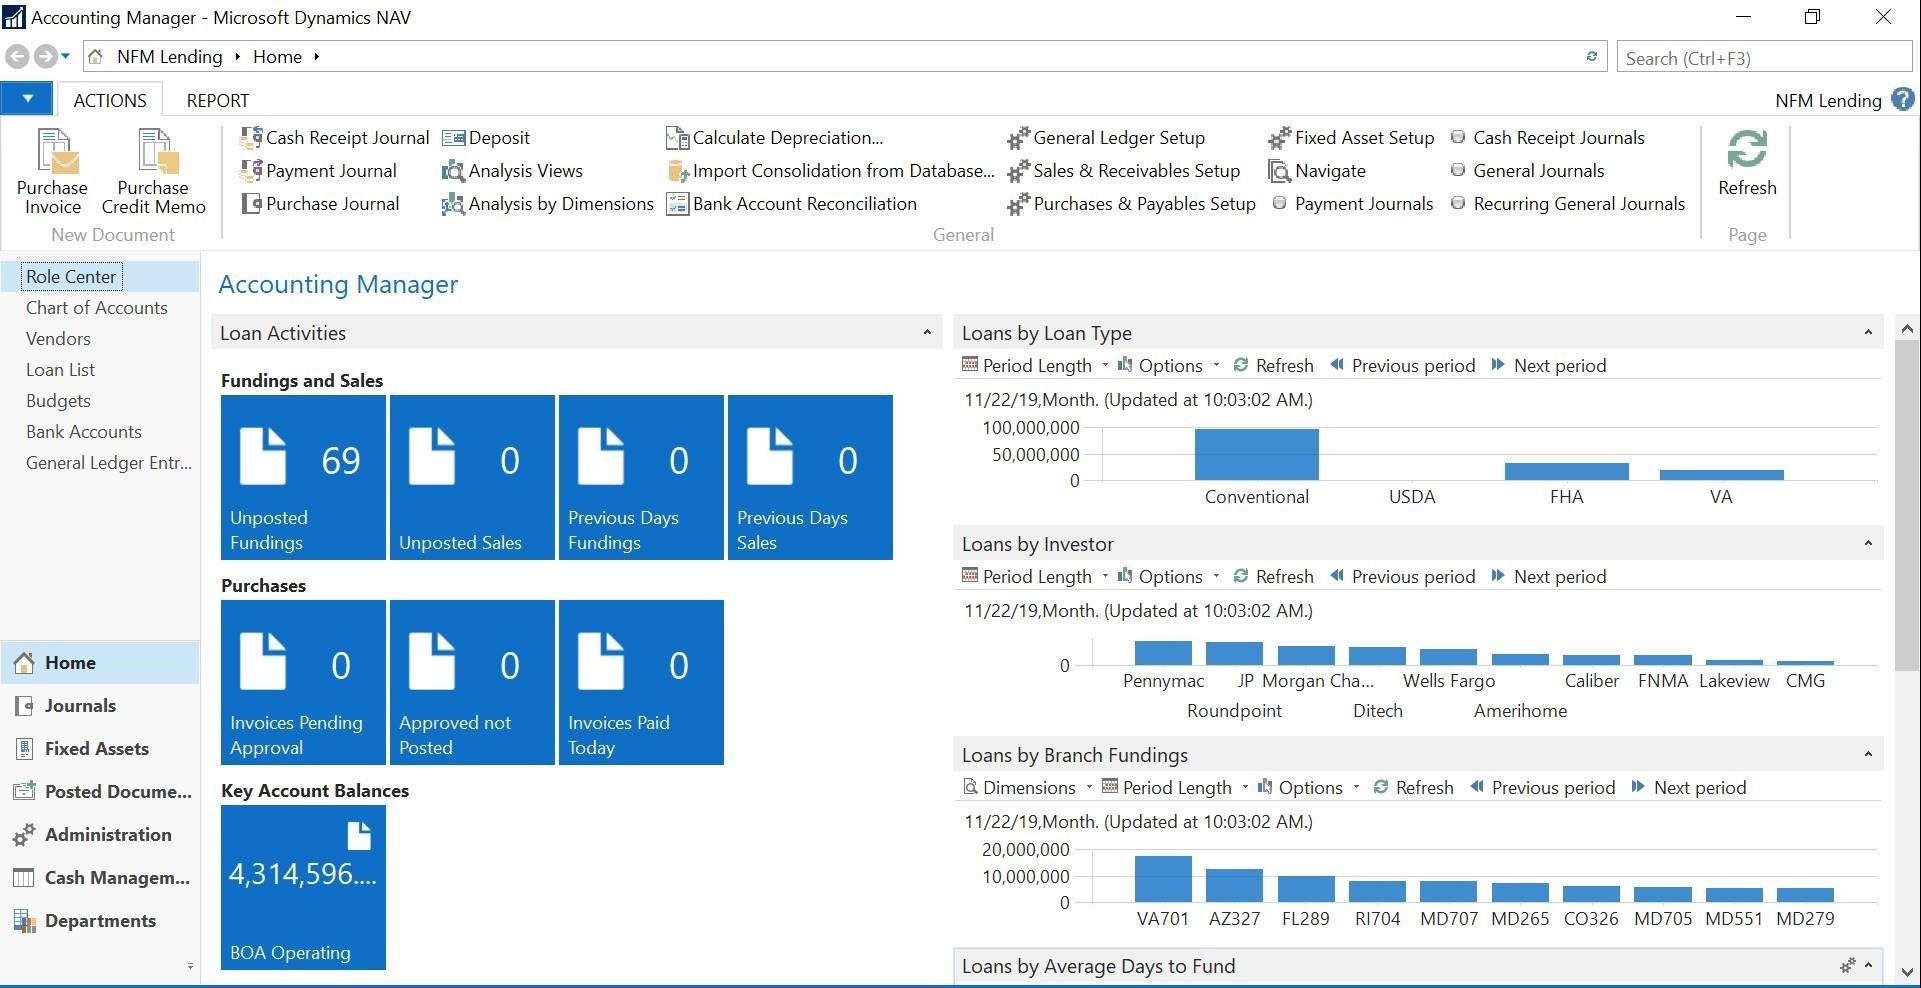This screenshot has width=1921, height=988.
Task: Open the Cash Receipt Journal action
Action: (x=335, y=138)
